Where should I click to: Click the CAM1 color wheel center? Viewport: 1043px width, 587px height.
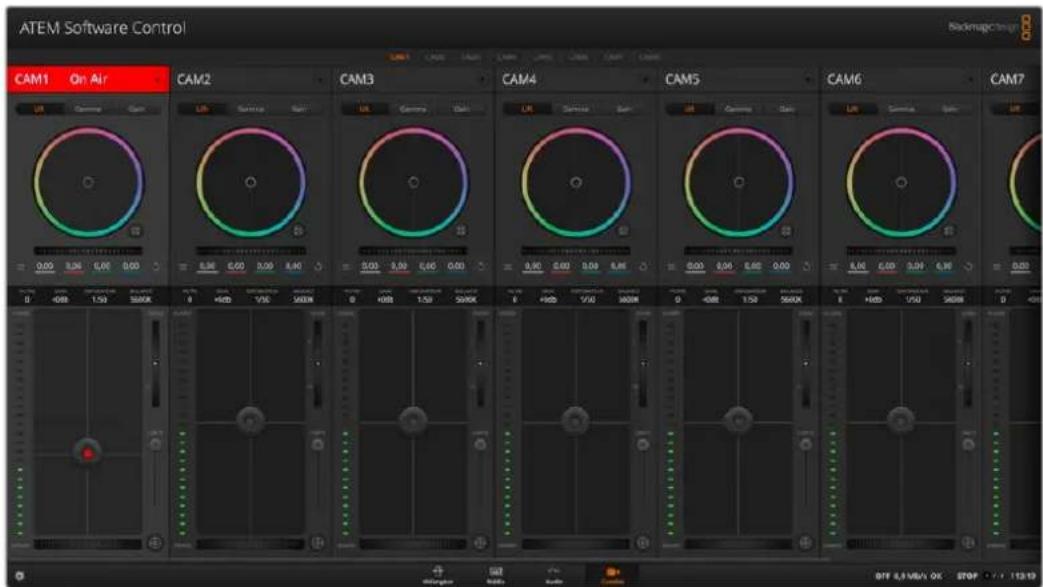click(88, 182)
